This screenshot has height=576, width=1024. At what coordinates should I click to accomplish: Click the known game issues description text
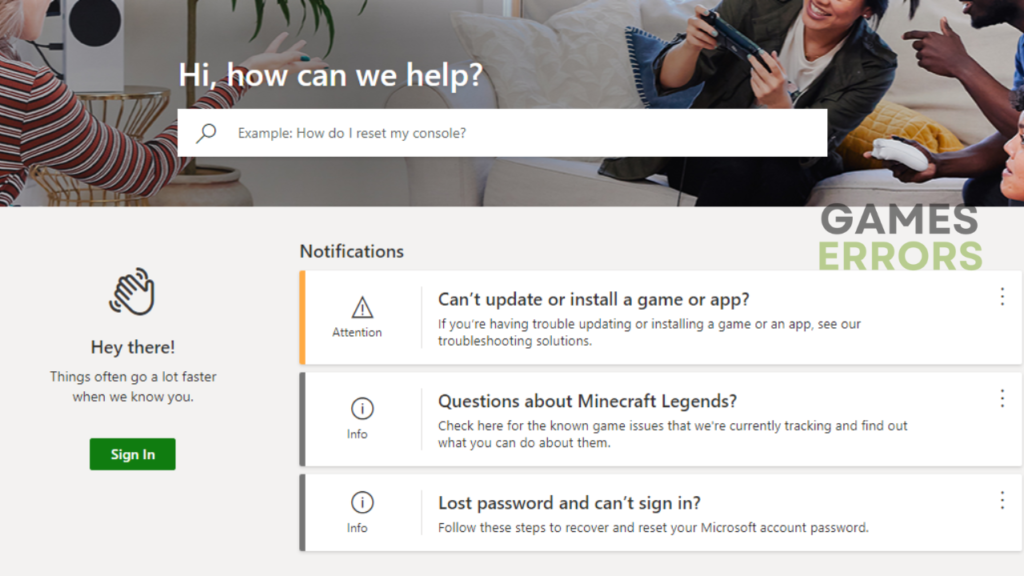point(672,434)
